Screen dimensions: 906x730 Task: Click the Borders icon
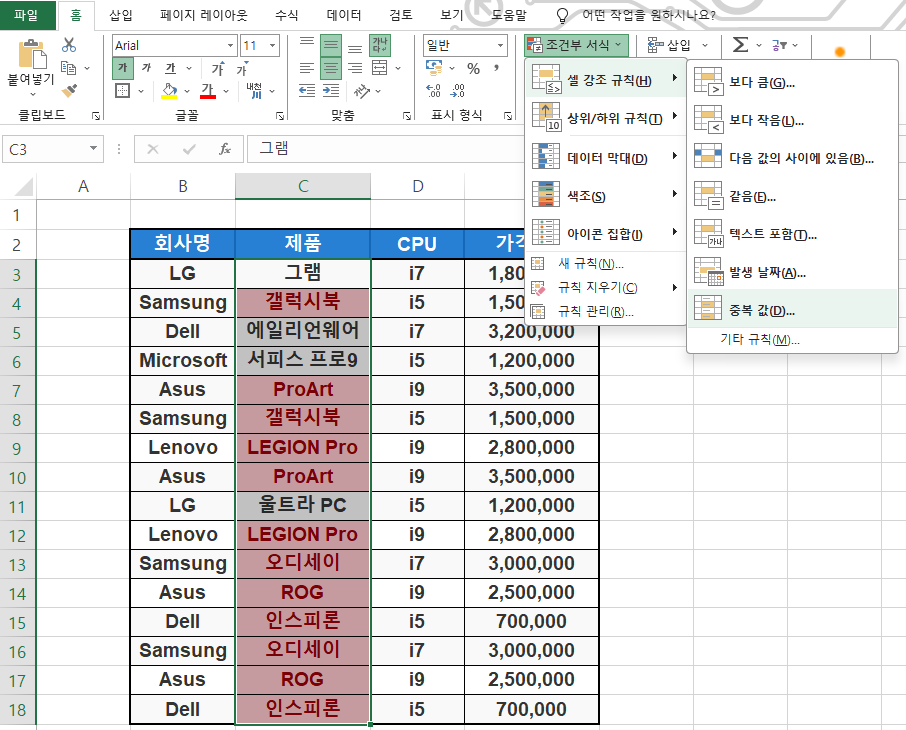[x=122, y=90]
